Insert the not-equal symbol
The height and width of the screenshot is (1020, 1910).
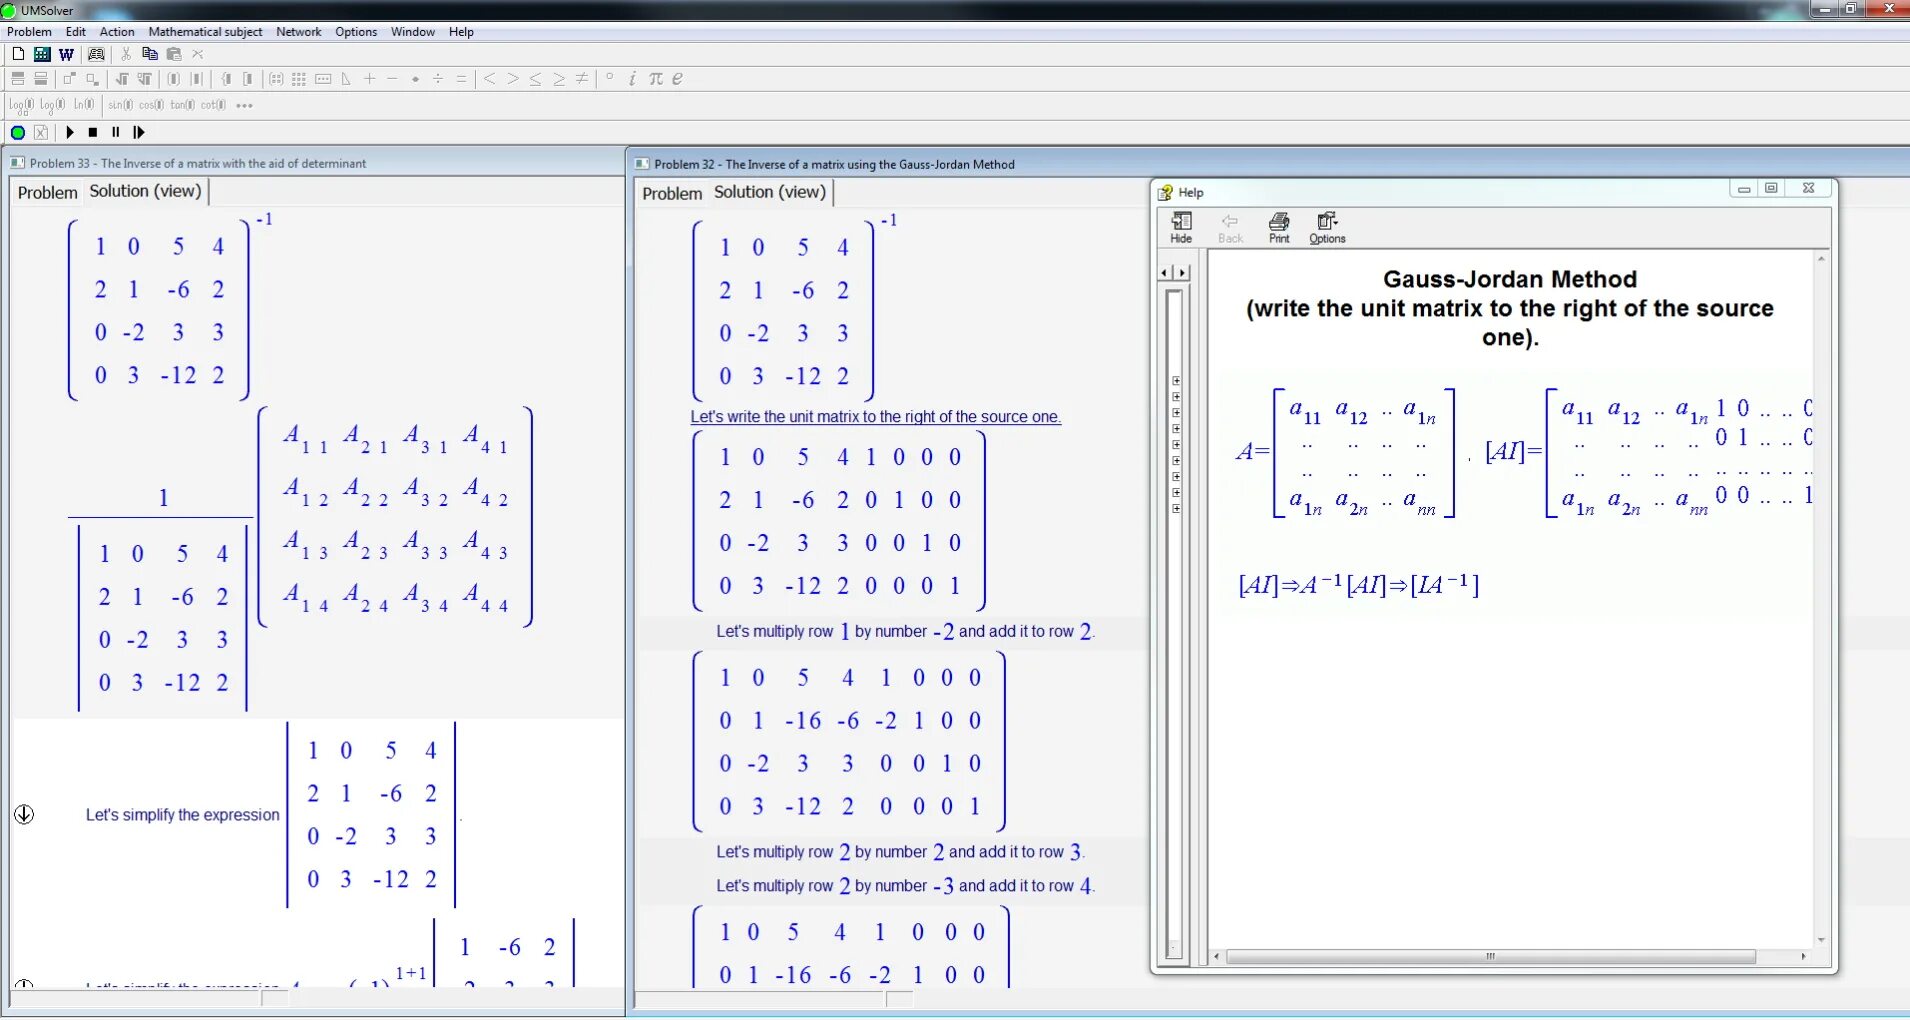(582, 79)
